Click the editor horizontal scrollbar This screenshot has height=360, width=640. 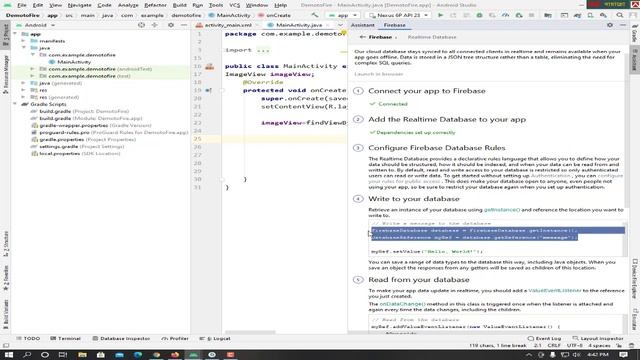(250, 332)
